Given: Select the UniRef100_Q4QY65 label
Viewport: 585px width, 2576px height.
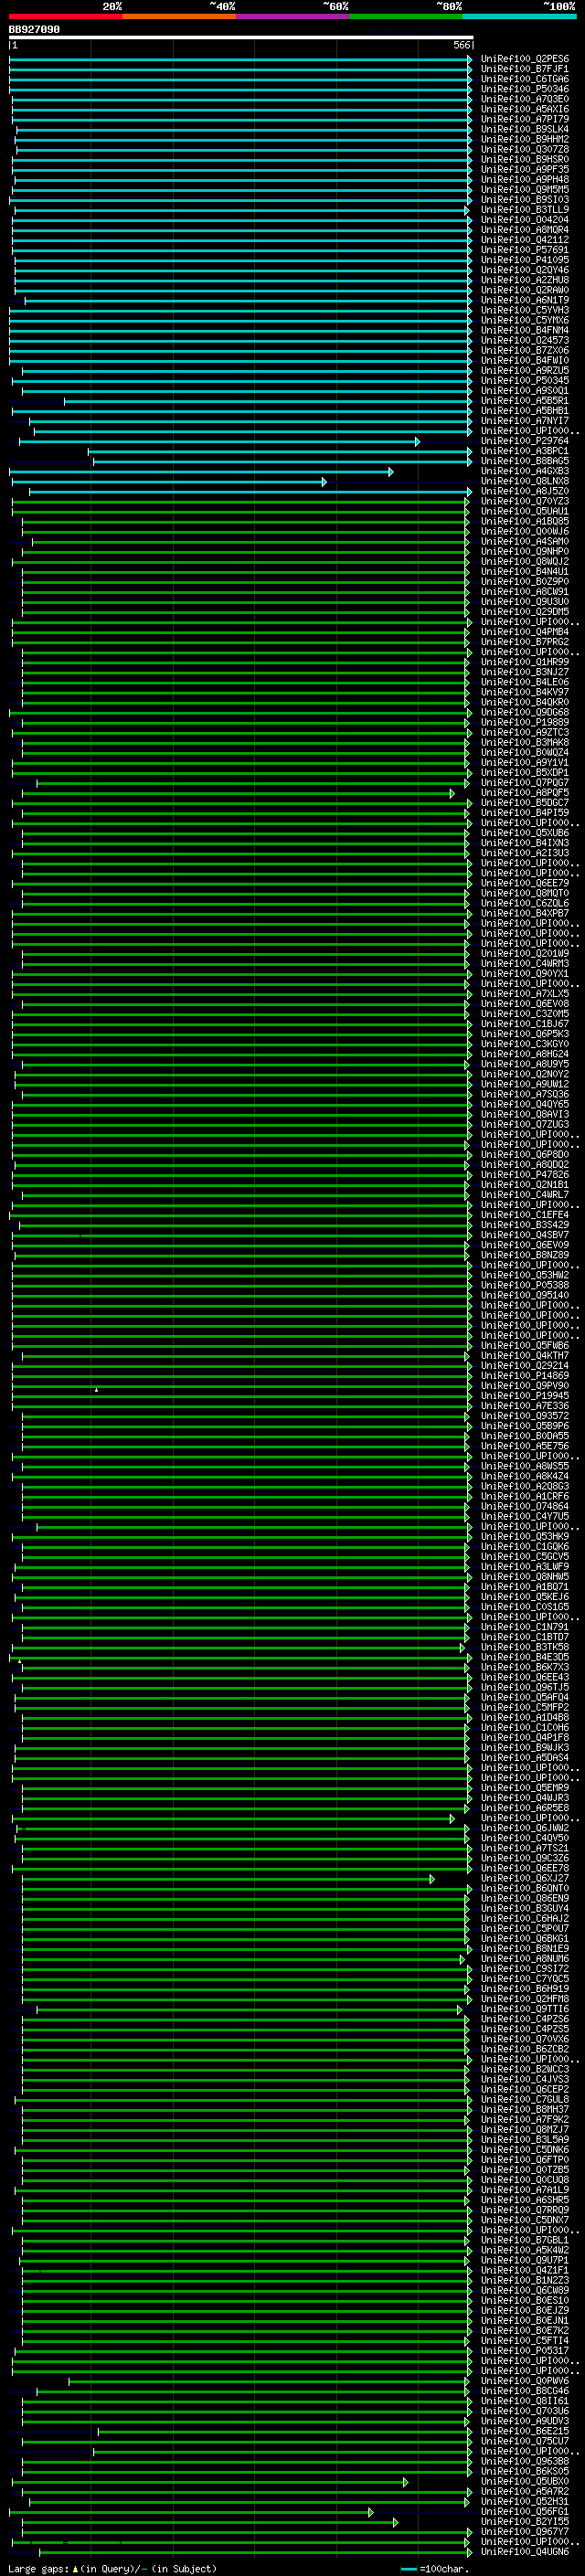Looking at the screenshot, I should click(525, 1104).
